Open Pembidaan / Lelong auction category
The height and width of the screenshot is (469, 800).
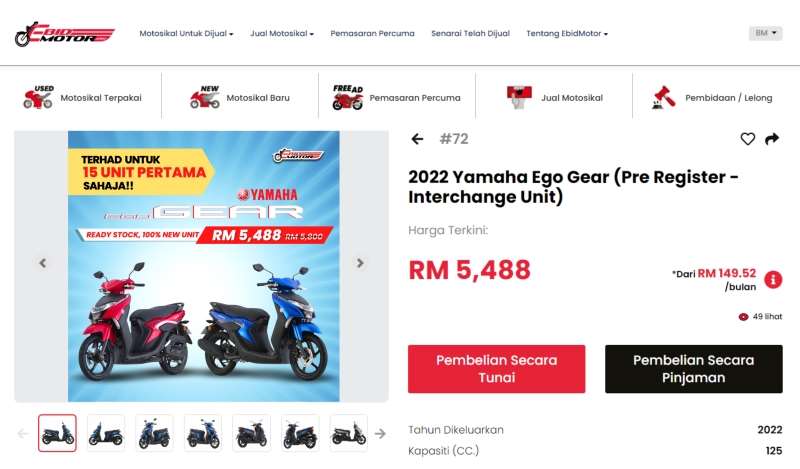(712, 97)
